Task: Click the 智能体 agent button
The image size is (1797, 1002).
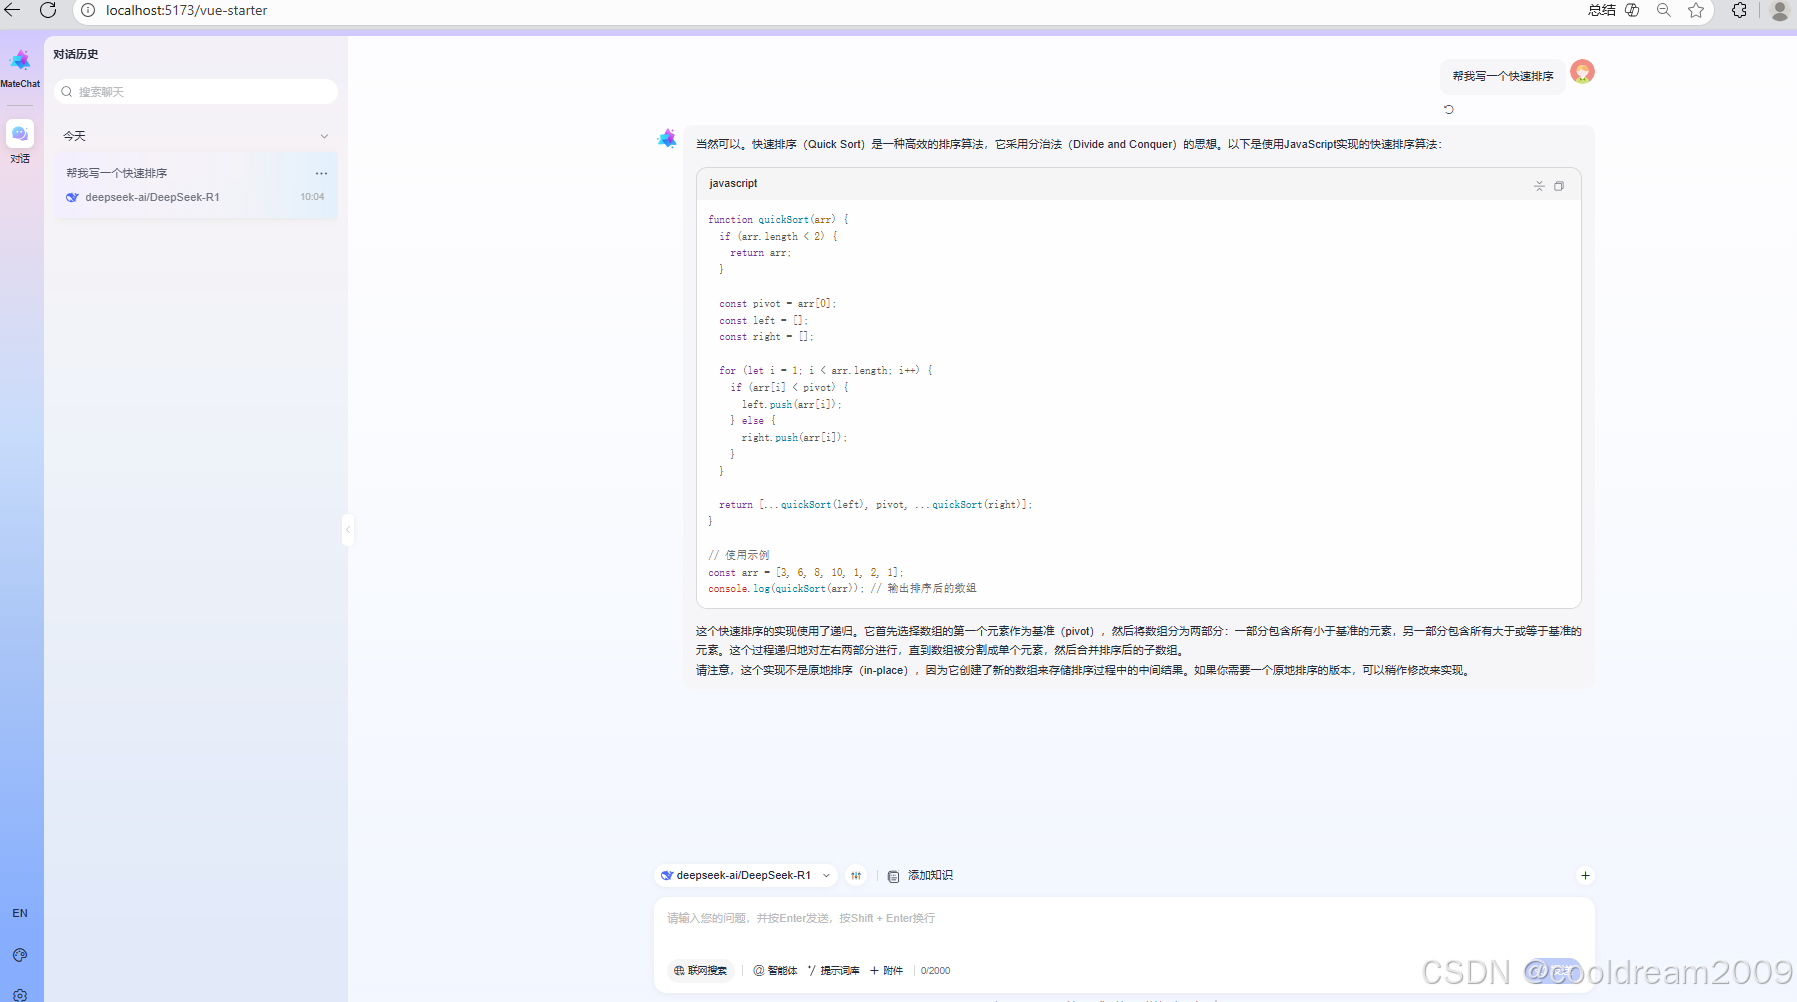Action: [x=775, y=970]
